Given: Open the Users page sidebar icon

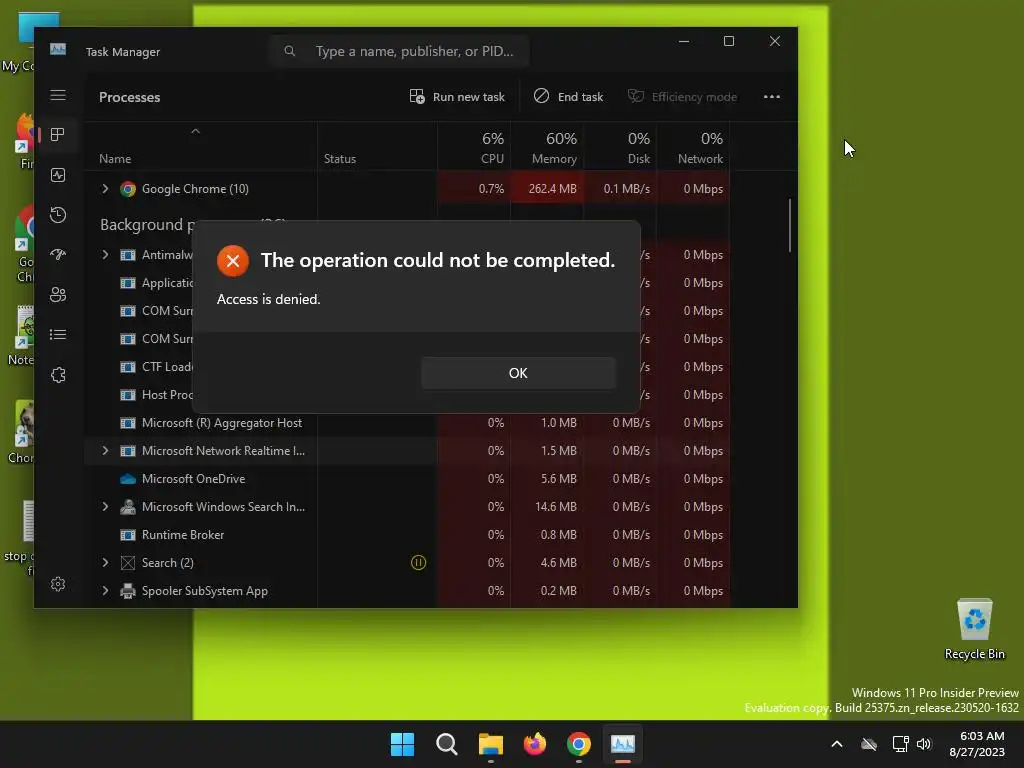Looking at the screenshot, I should pos(58,295).
